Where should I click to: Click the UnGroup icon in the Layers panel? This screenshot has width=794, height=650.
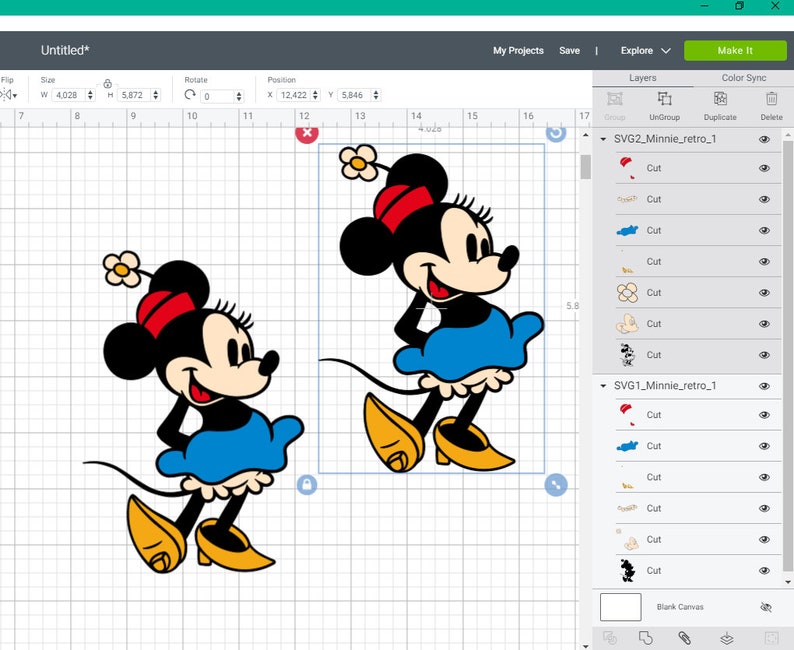pos(664,99)
